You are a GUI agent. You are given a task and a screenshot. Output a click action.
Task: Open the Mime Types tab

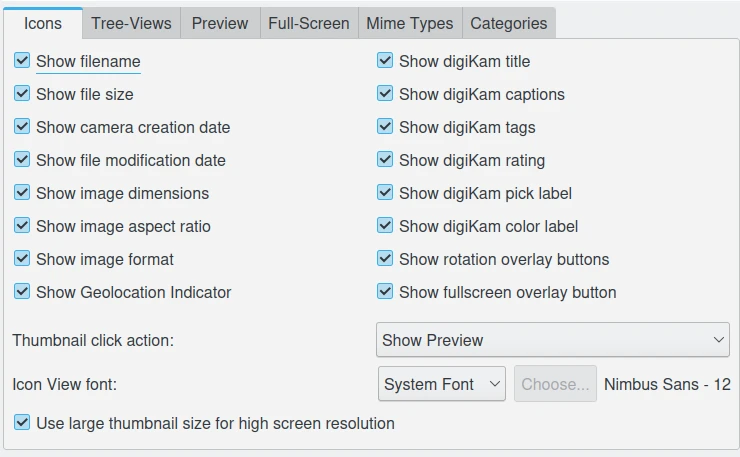pos(409,23)
